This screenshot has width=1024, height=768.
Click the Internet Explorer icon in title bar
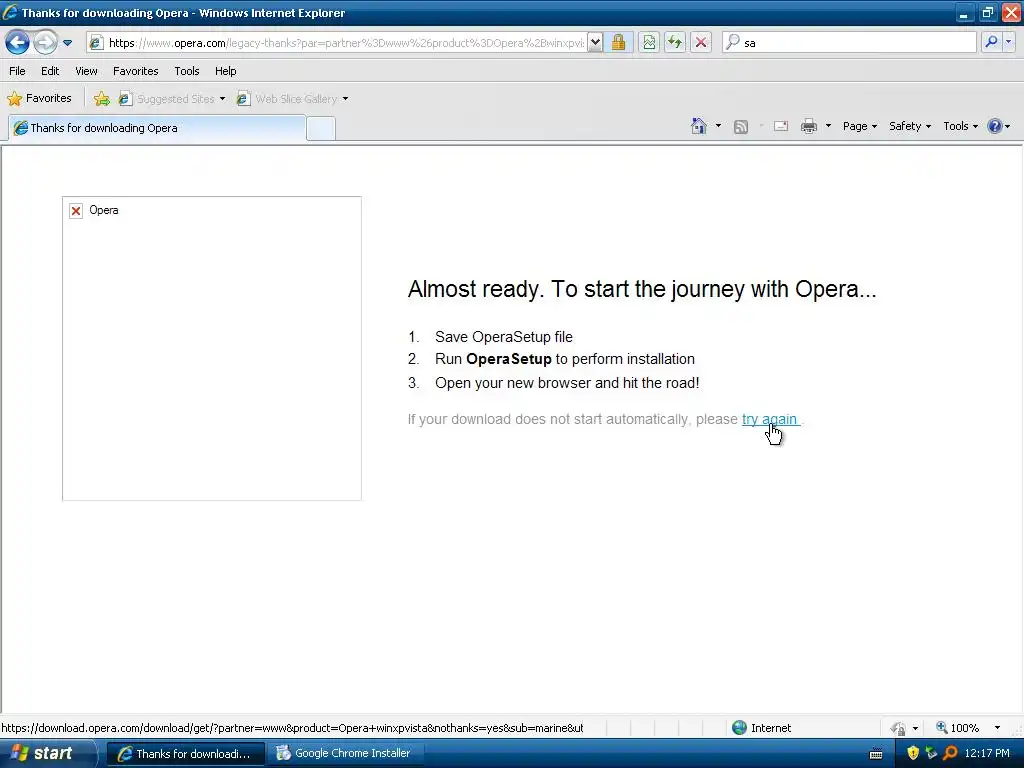pyautogui.click(x=10, y=12)
